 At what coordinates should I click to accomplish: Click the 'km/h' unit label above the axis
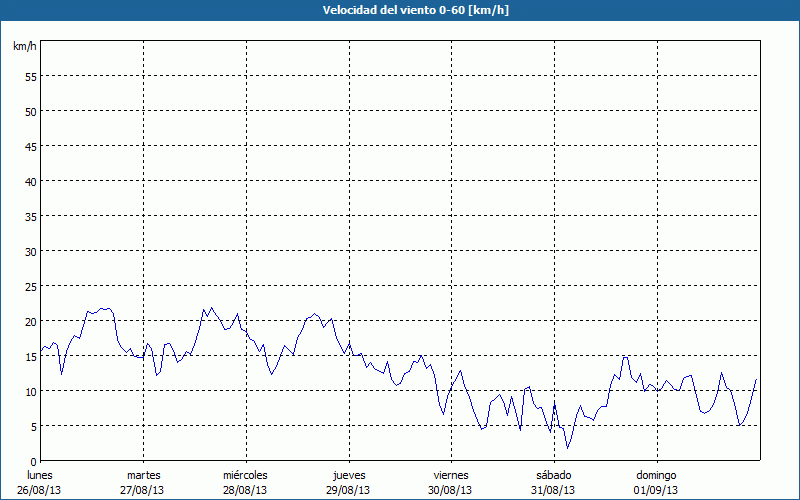click(25, 47)
